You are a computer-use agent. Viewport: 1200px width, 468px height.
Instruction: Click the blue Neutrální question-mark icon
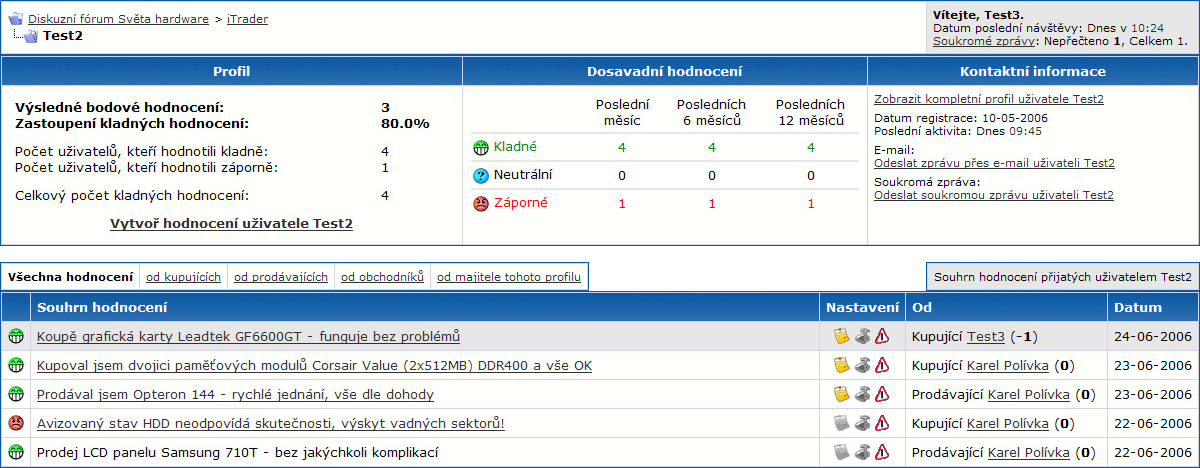(481, 176)
